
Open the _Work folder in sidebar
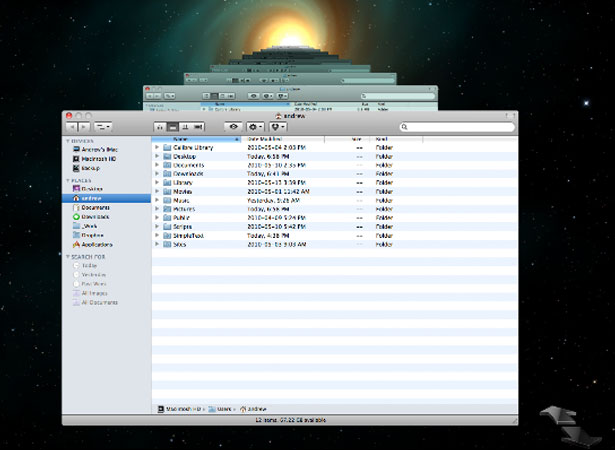click(x=85, y=226)
